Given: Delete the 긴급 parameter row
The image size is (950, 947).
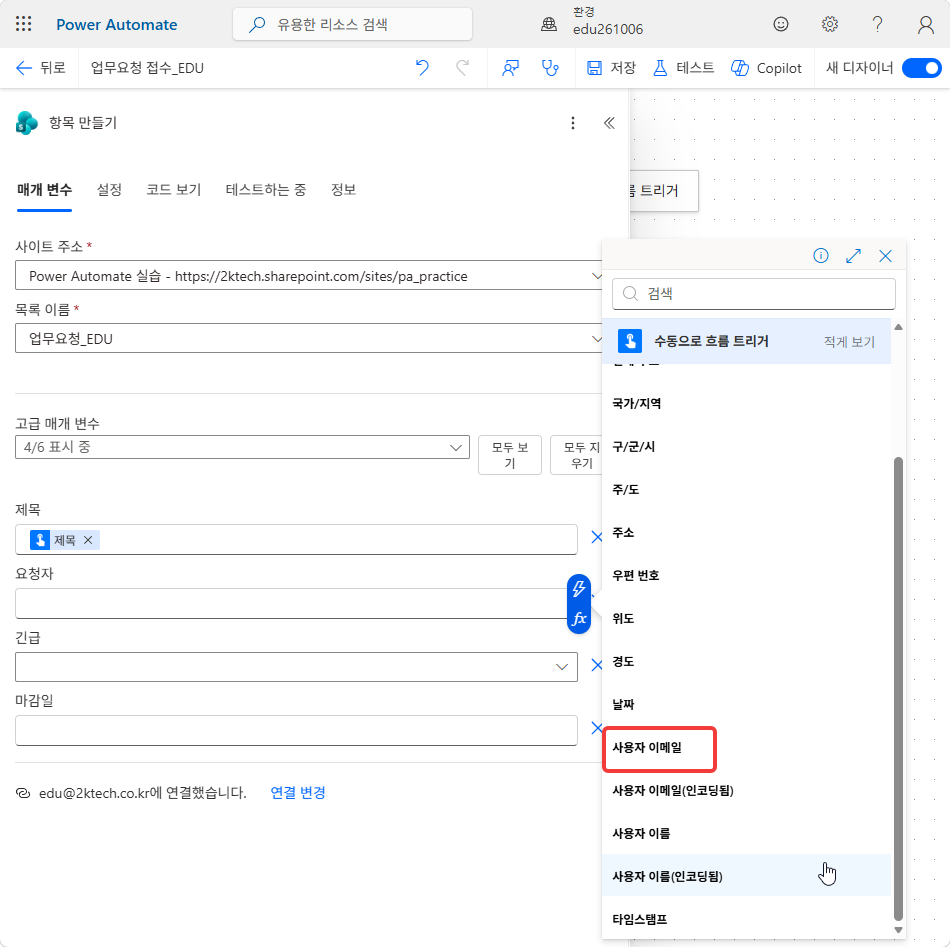Looking at the screenshot, I should tap(596, 665).
